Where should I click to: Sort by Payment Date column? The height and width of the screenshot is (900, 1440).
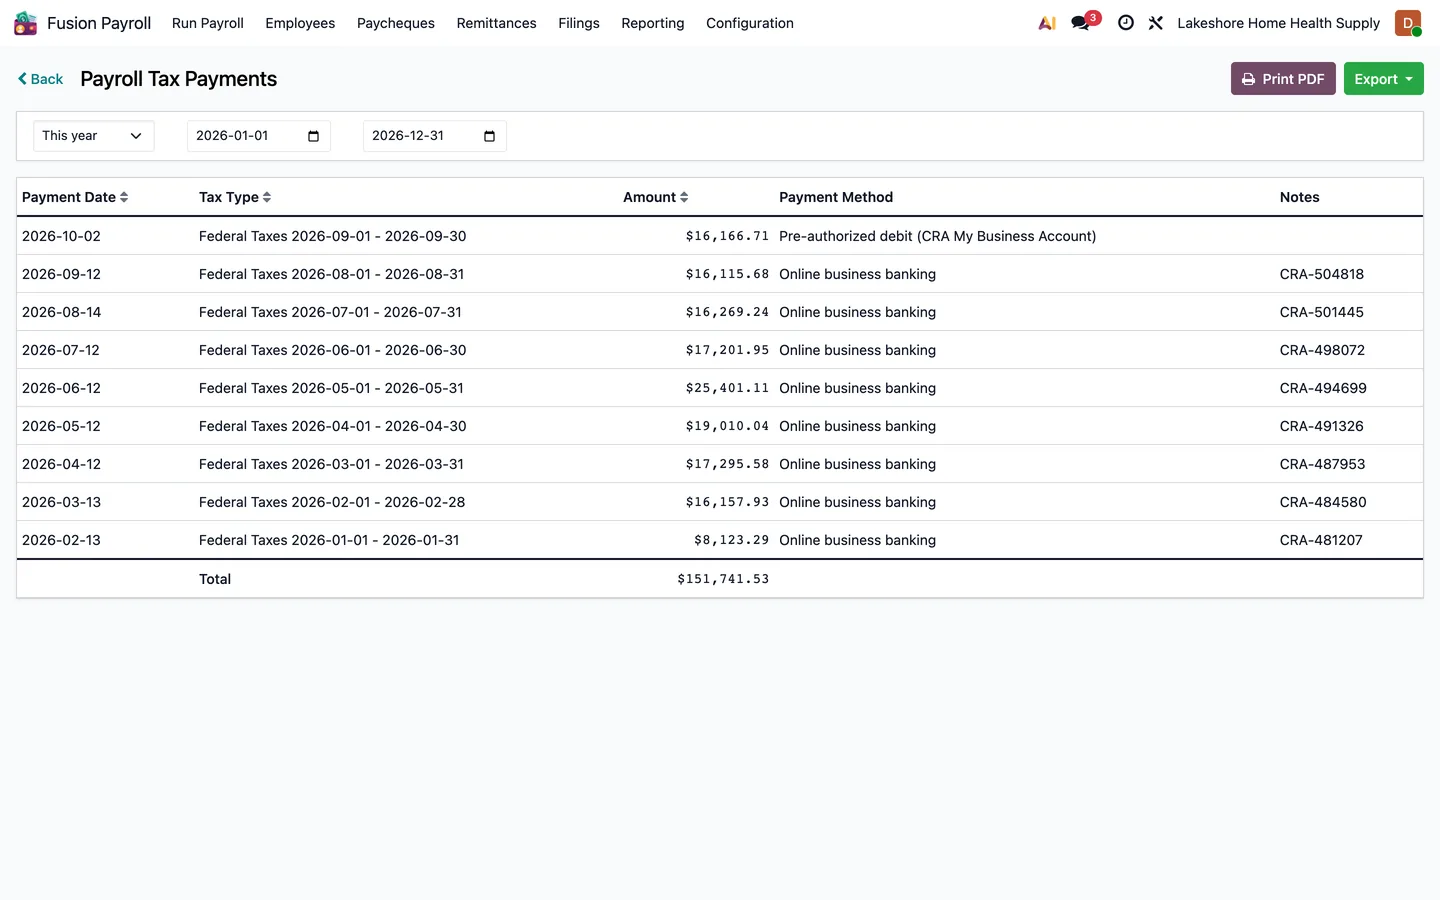click(75, 197)
